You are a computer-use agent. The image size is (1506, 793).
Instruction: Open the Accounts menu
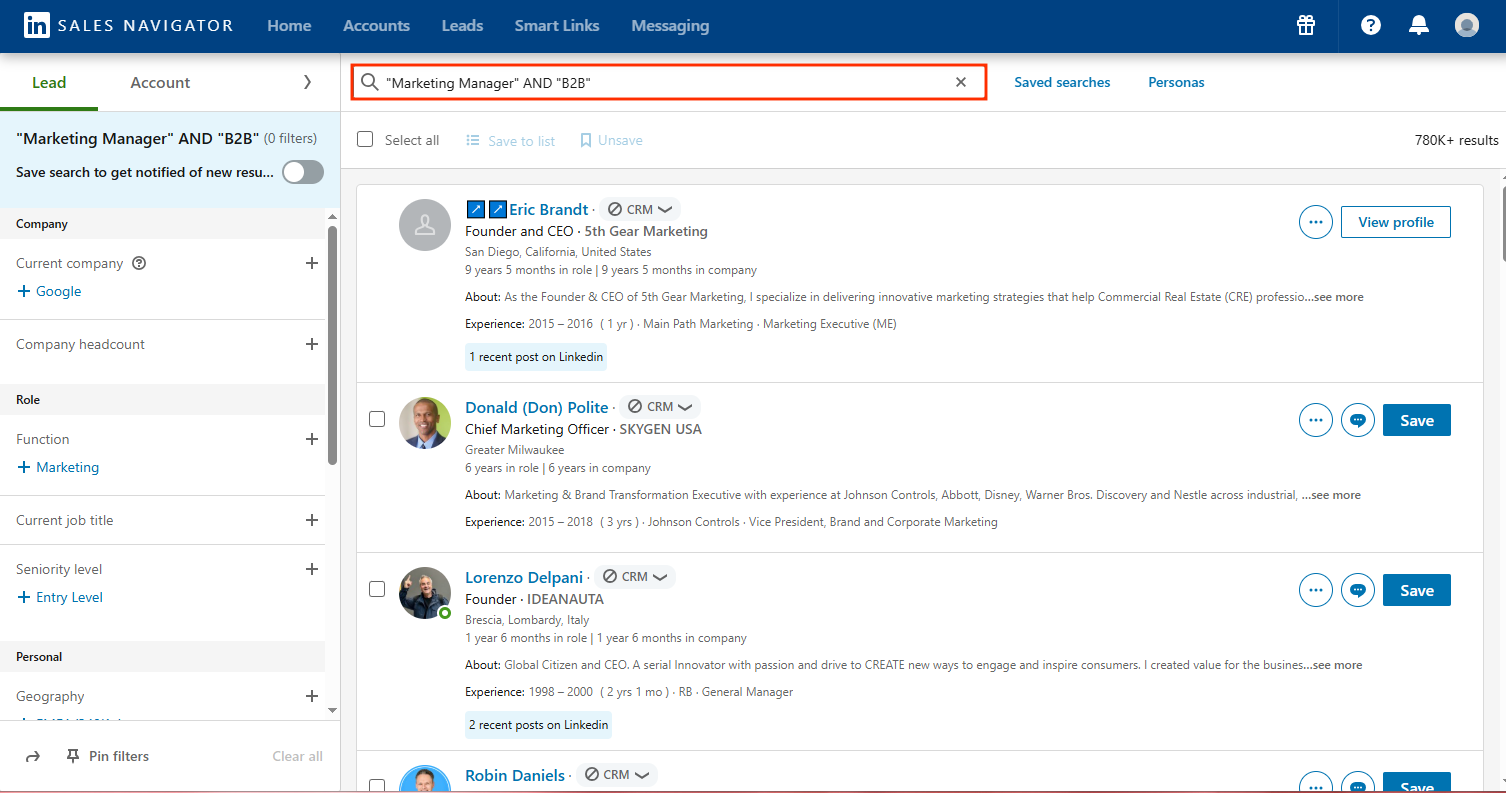(x=376, y=26)
